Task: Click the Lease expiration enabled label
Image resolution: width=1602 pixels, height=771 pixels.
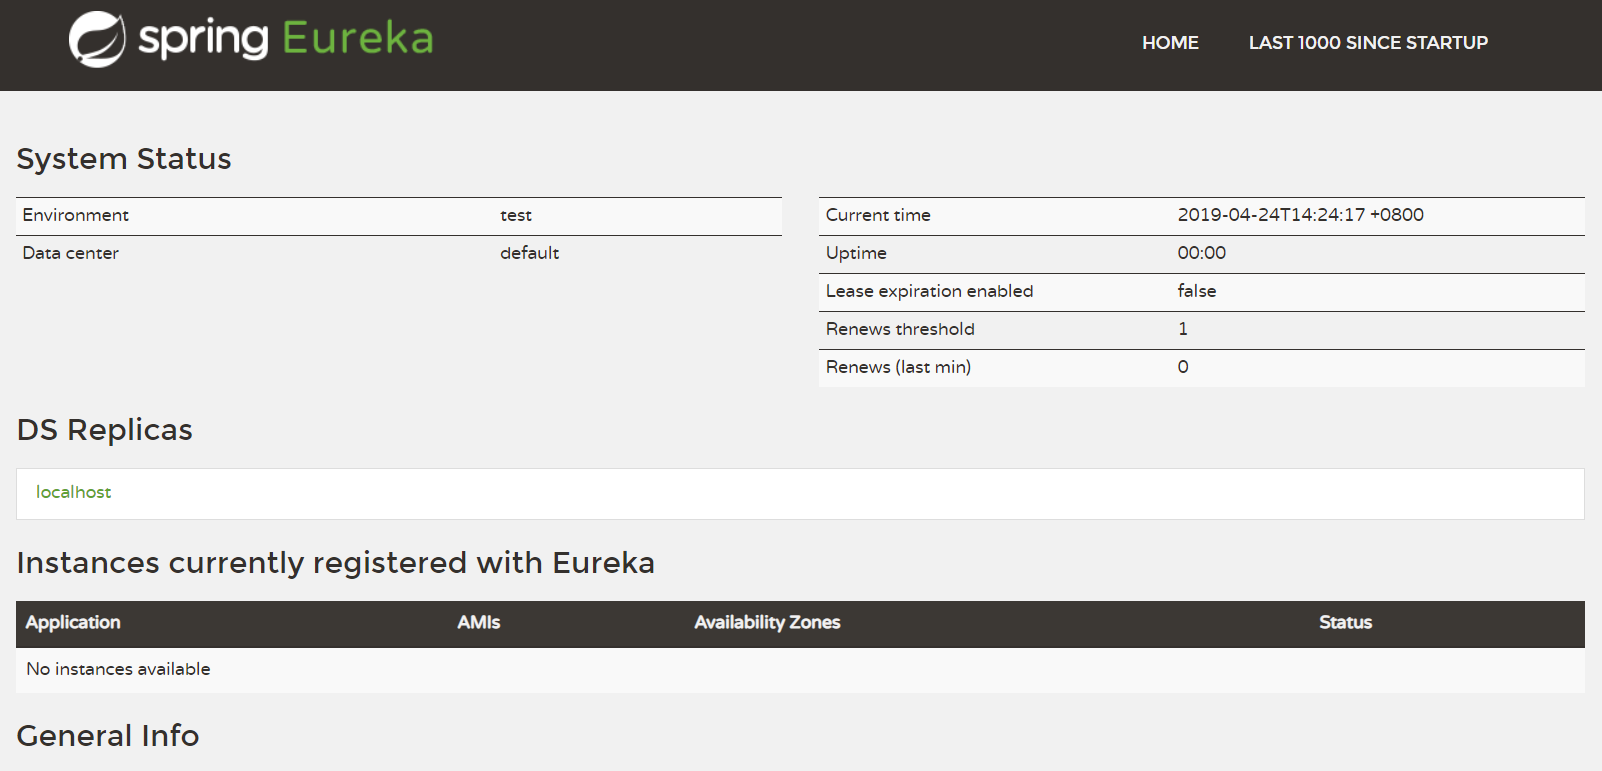Action: pos(929,291)
